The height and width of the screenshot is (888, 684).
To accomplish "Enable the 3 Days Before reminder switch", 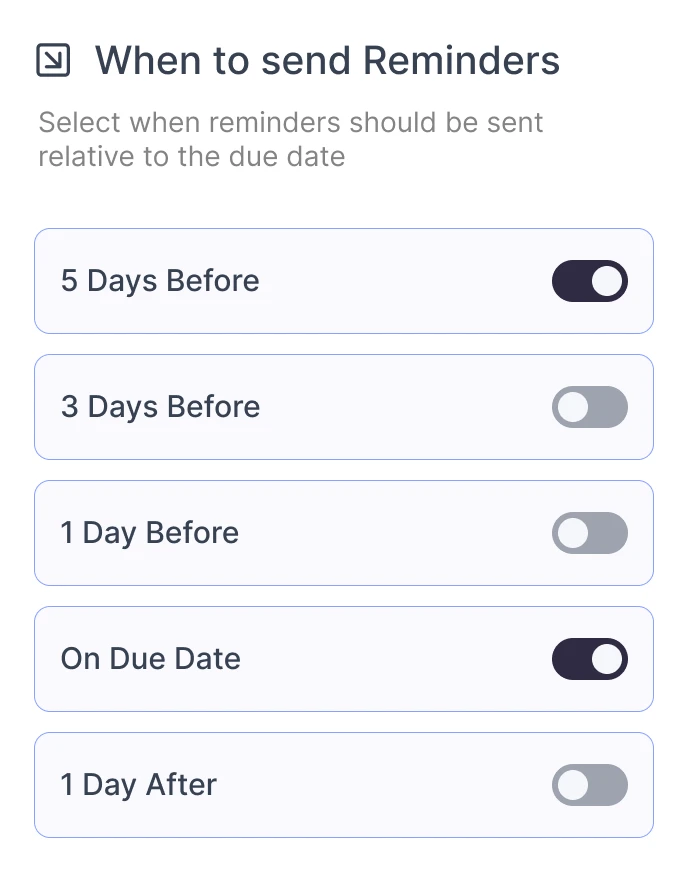I will click(x=589, y=407).
